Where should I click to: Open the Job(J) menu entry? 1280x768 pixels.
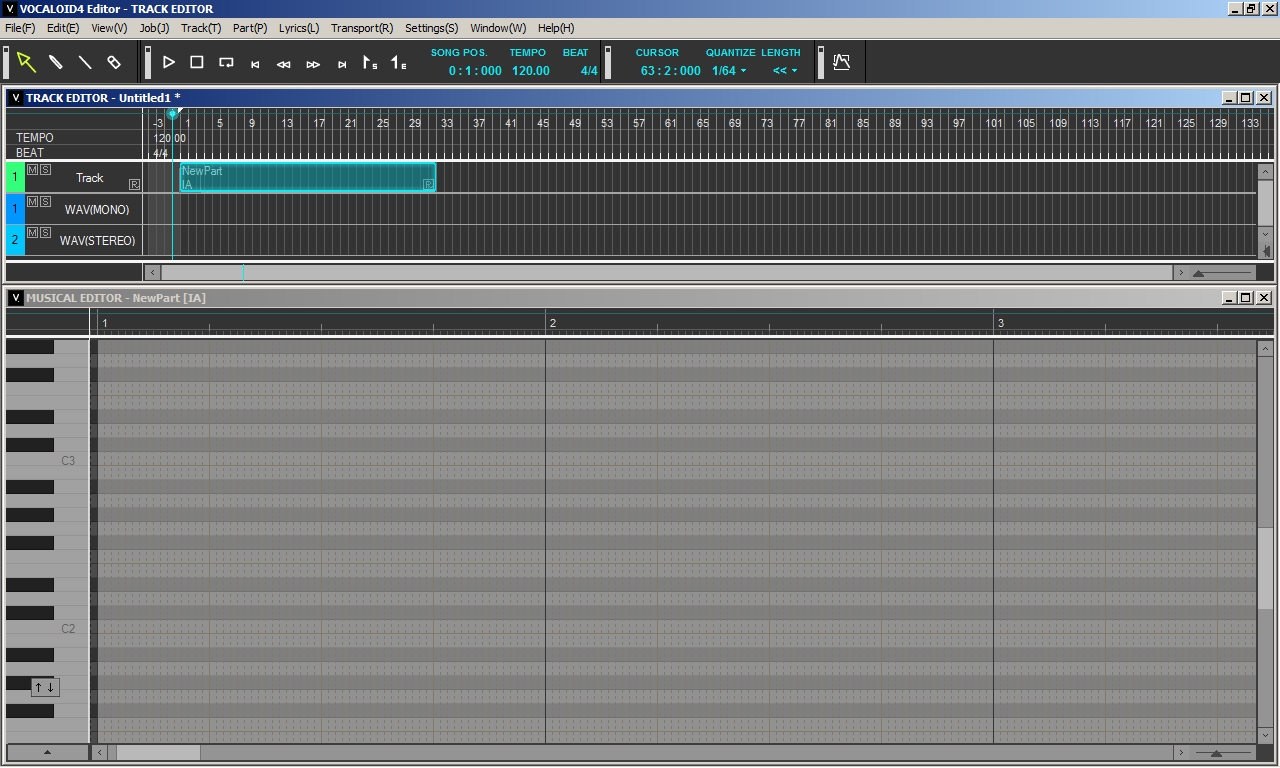[x=154, y=27]
